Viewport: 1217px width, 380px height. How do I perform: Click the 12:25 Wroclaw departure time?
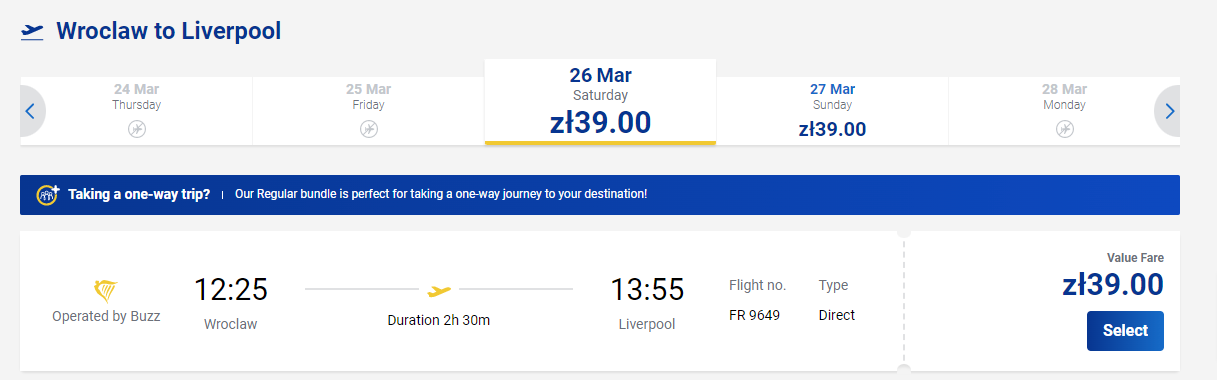[231, 290]
